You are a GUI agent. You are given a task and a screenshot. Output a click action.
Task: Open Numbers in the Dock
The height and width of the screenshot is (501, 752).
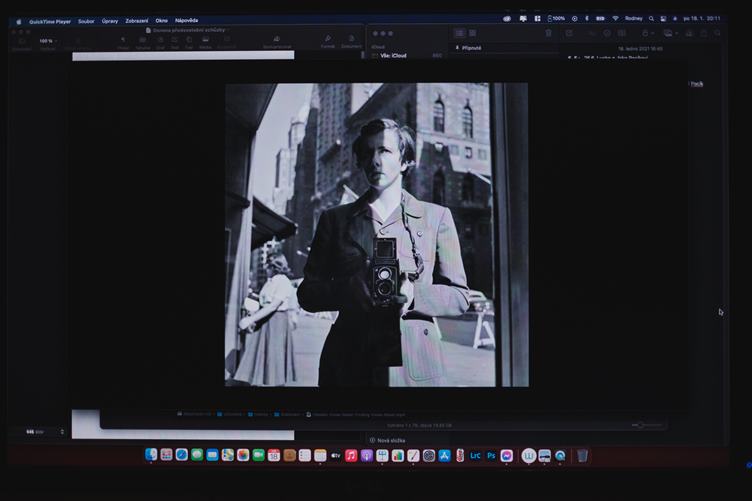pos(398,455)
